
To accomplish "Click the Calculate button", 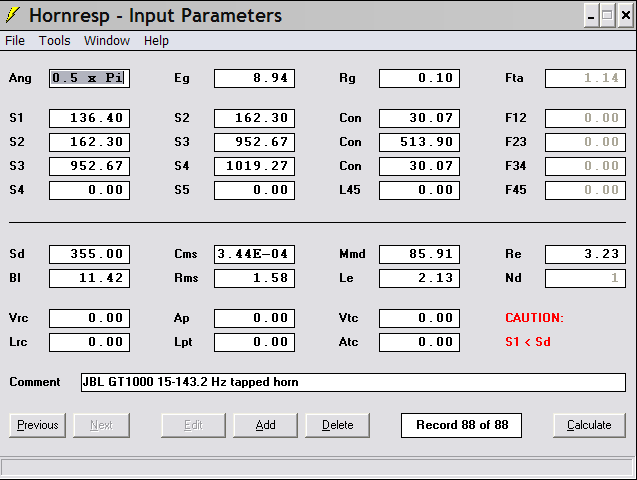I will pos(589,425).
